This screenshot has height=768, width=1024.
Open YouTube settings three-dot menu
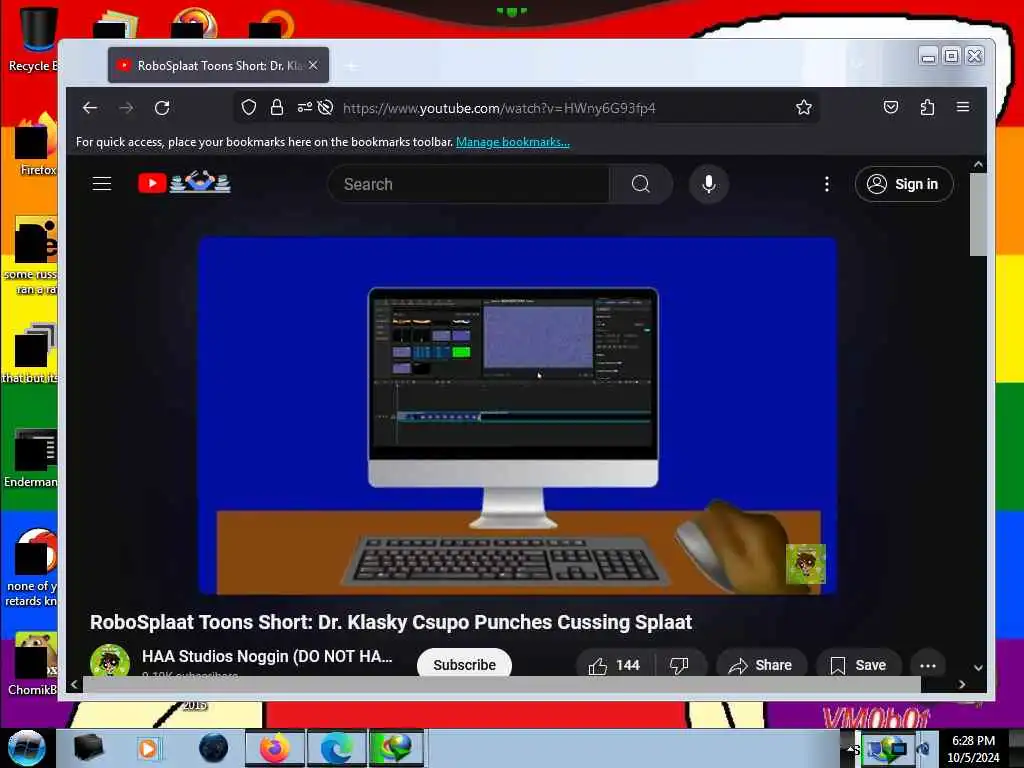point(827,184)
